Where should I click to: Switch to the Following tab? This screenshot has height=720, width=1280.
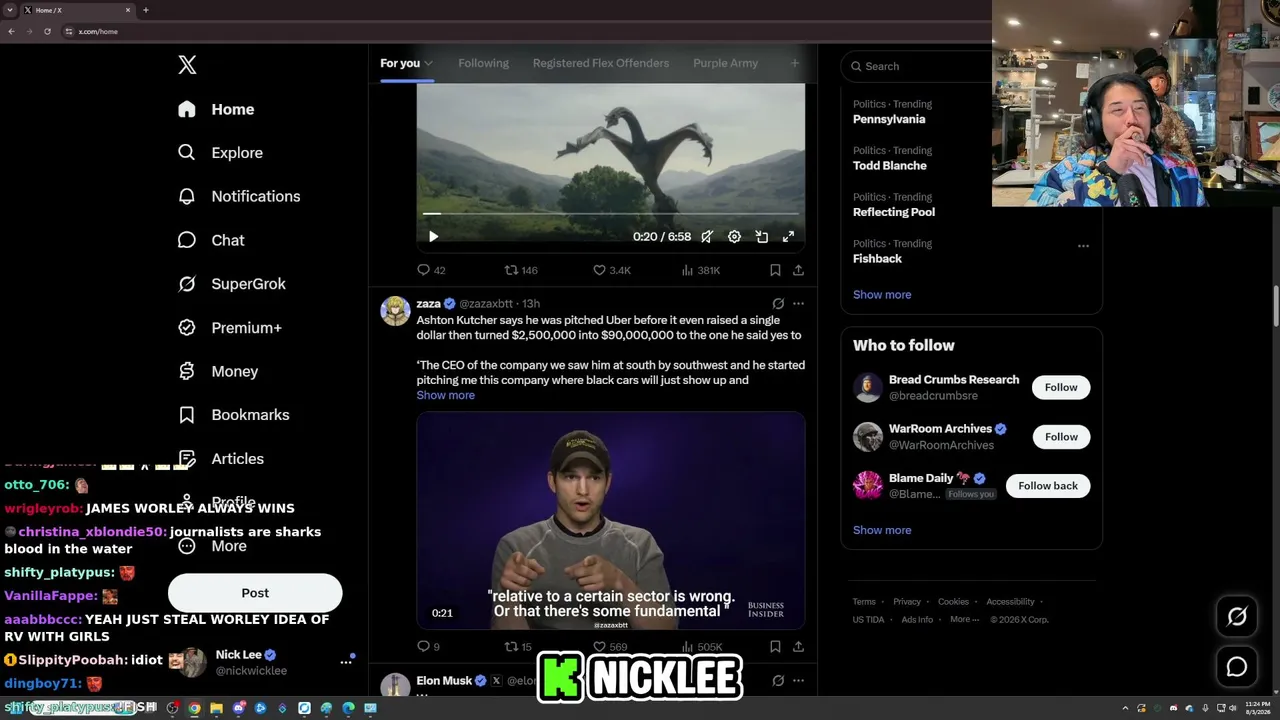(x=483, y=63)
